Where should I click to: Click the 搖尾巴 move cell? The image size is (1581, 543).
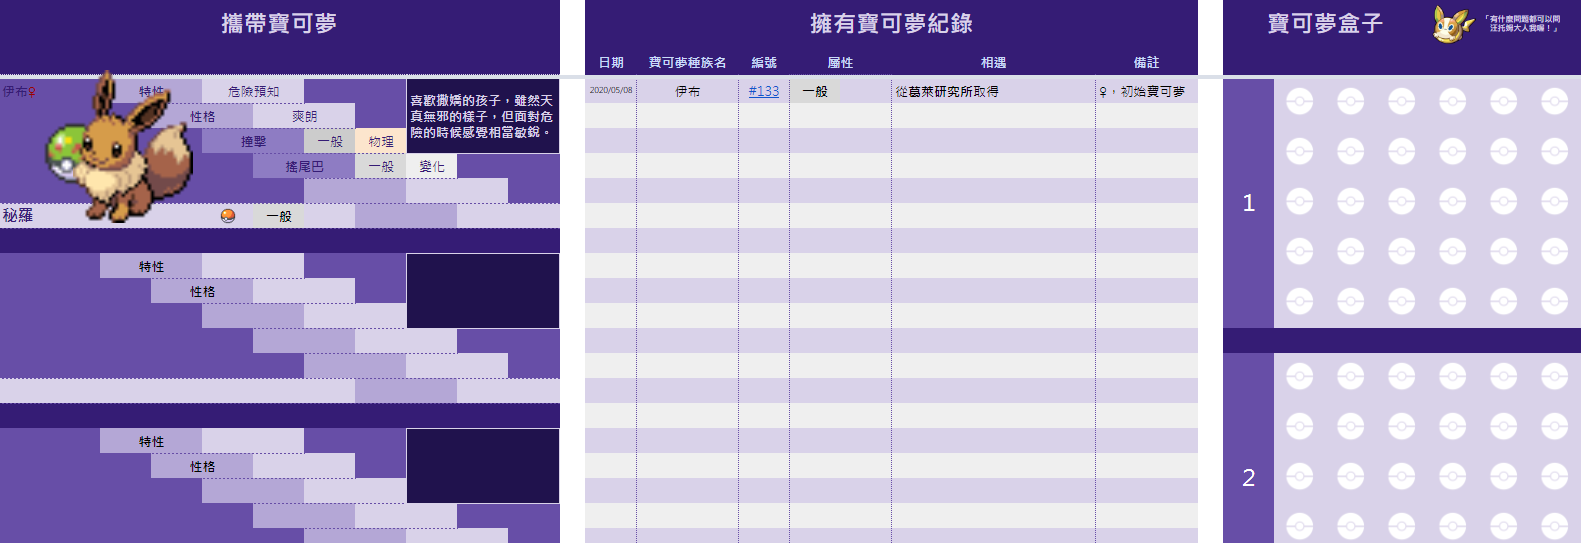304,166
